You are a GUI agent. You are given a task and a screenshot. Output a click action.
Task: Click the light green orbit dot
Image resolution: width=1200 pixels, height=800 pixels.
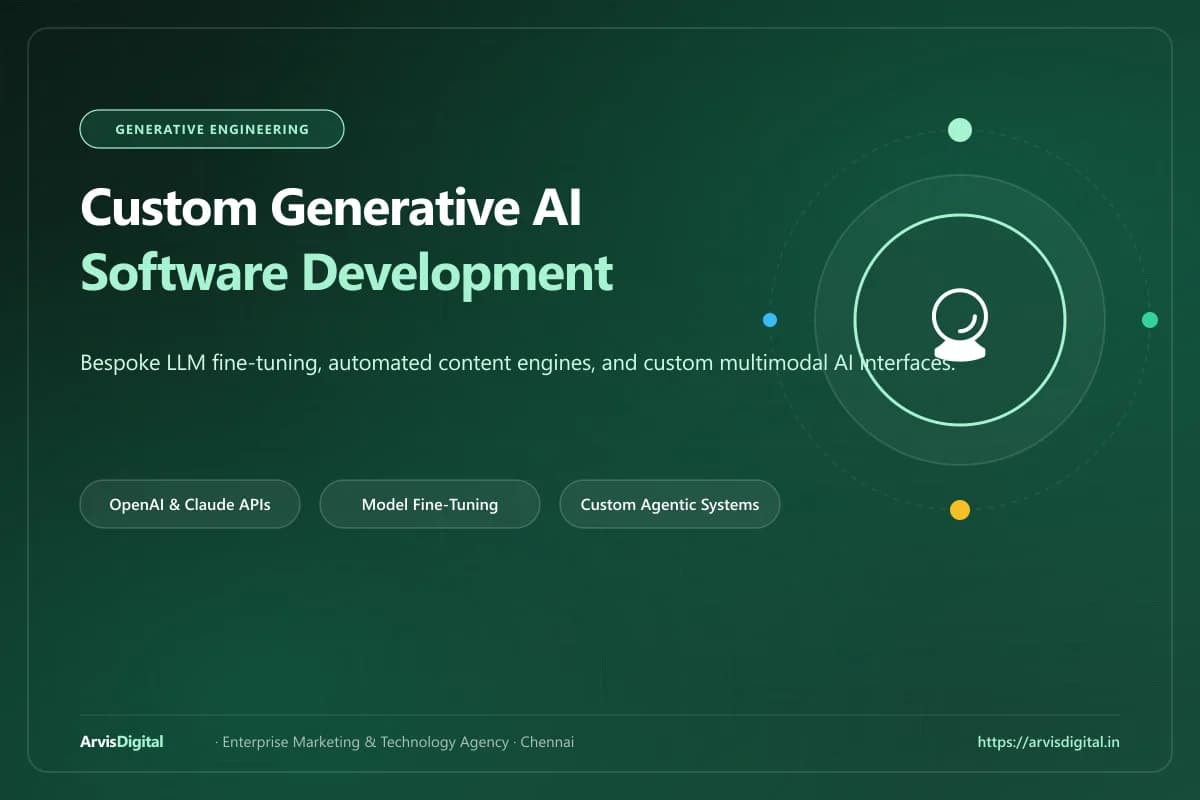tap(960, 129)
